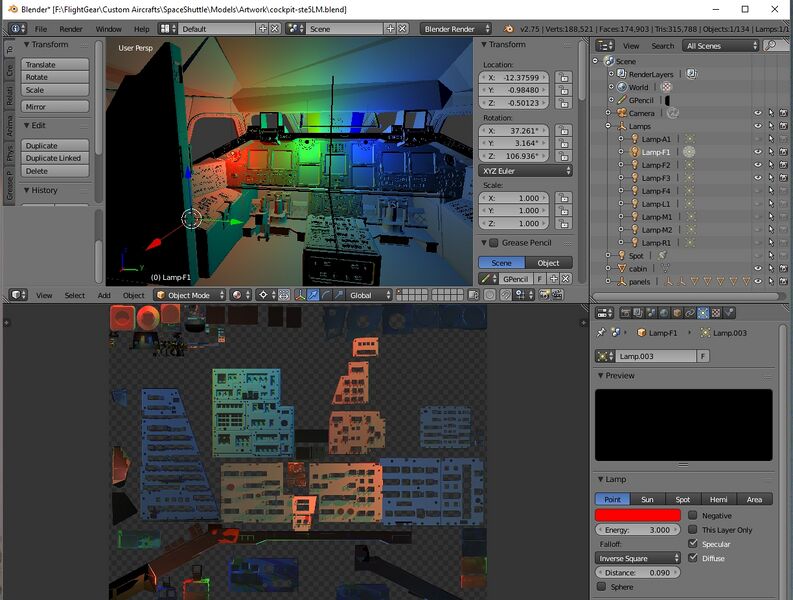The width and height of the screenshot is (793, 600).
Task: Hide Lamp-F1 with its eye icon
Action: [758, 152]
